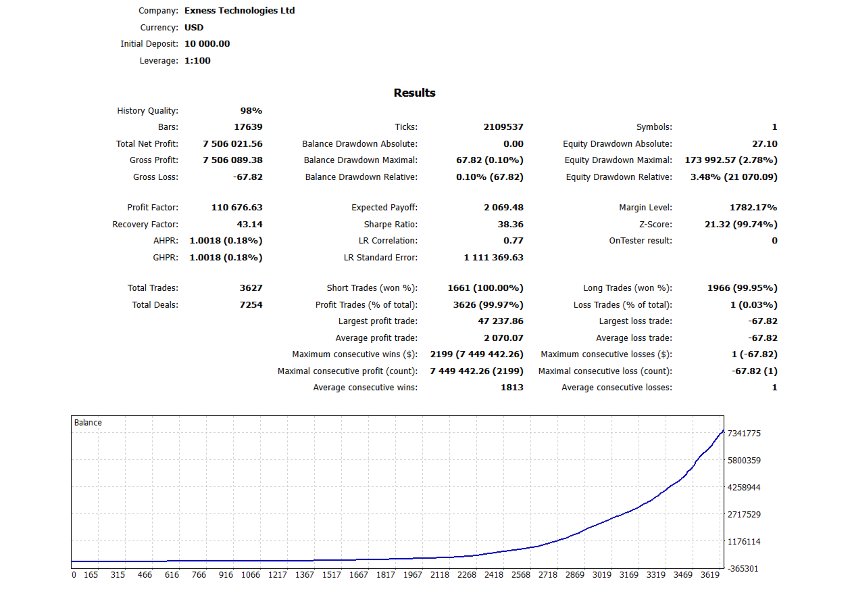Image resolution: width=852 pixels, height=600 pixels.
Task: Select Total Net Profit value 7 506 021.56
Action: pos(233,143)
